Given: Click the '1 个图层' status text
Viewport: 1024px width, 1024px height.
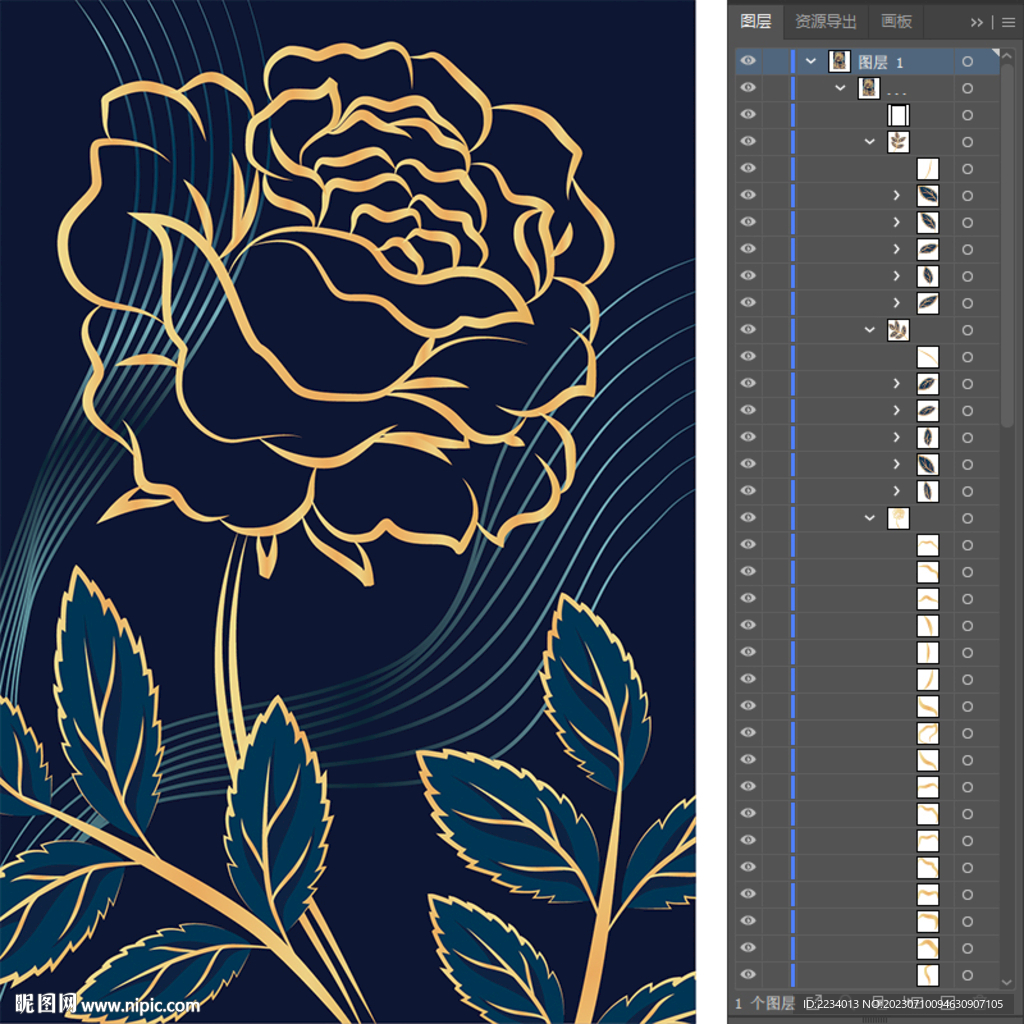Looking at the screenshot, I should click(x=764, y=1004).
